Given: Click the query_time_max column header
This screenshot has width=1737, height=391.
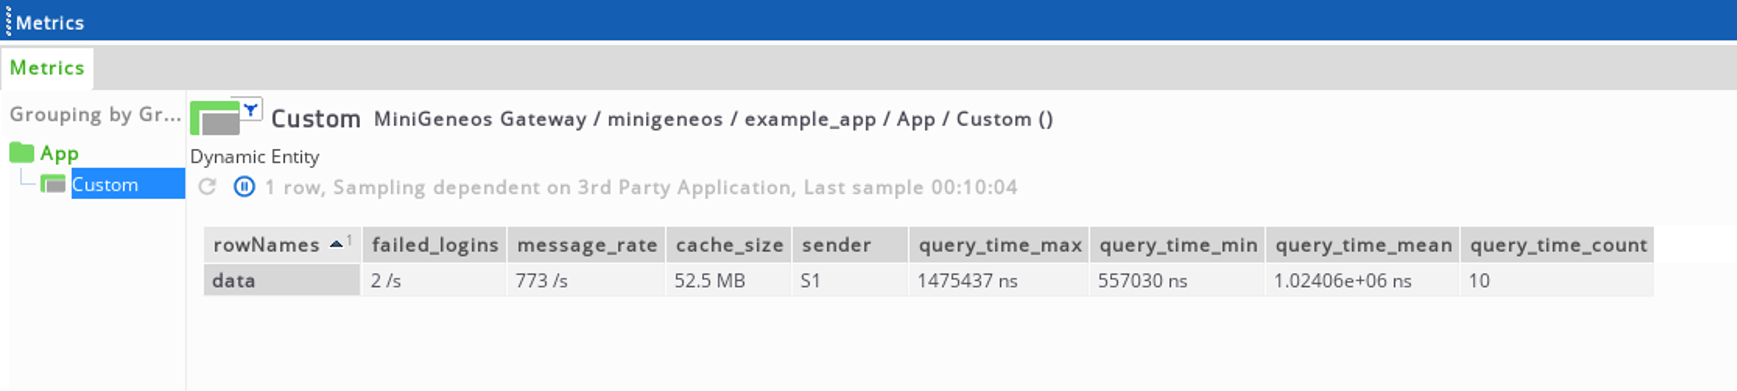Looking at the screenshot, I should pyautogui.click(x=1000, y=245).
